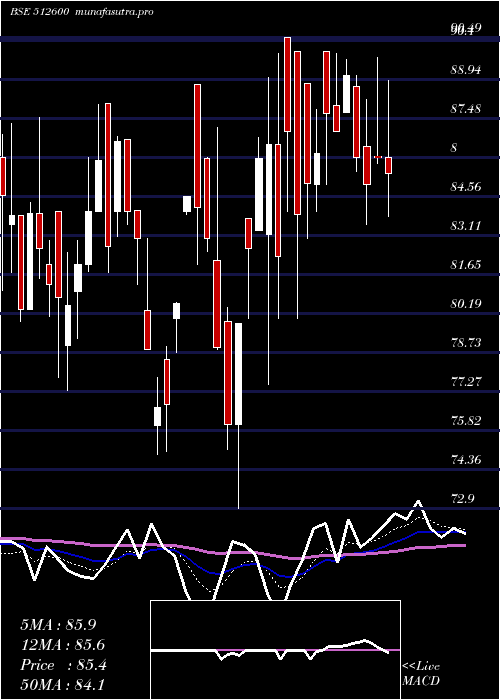This screenshot has height=700, width=500.
Task: Select the 77.27 price axis label
Action: 466,382
